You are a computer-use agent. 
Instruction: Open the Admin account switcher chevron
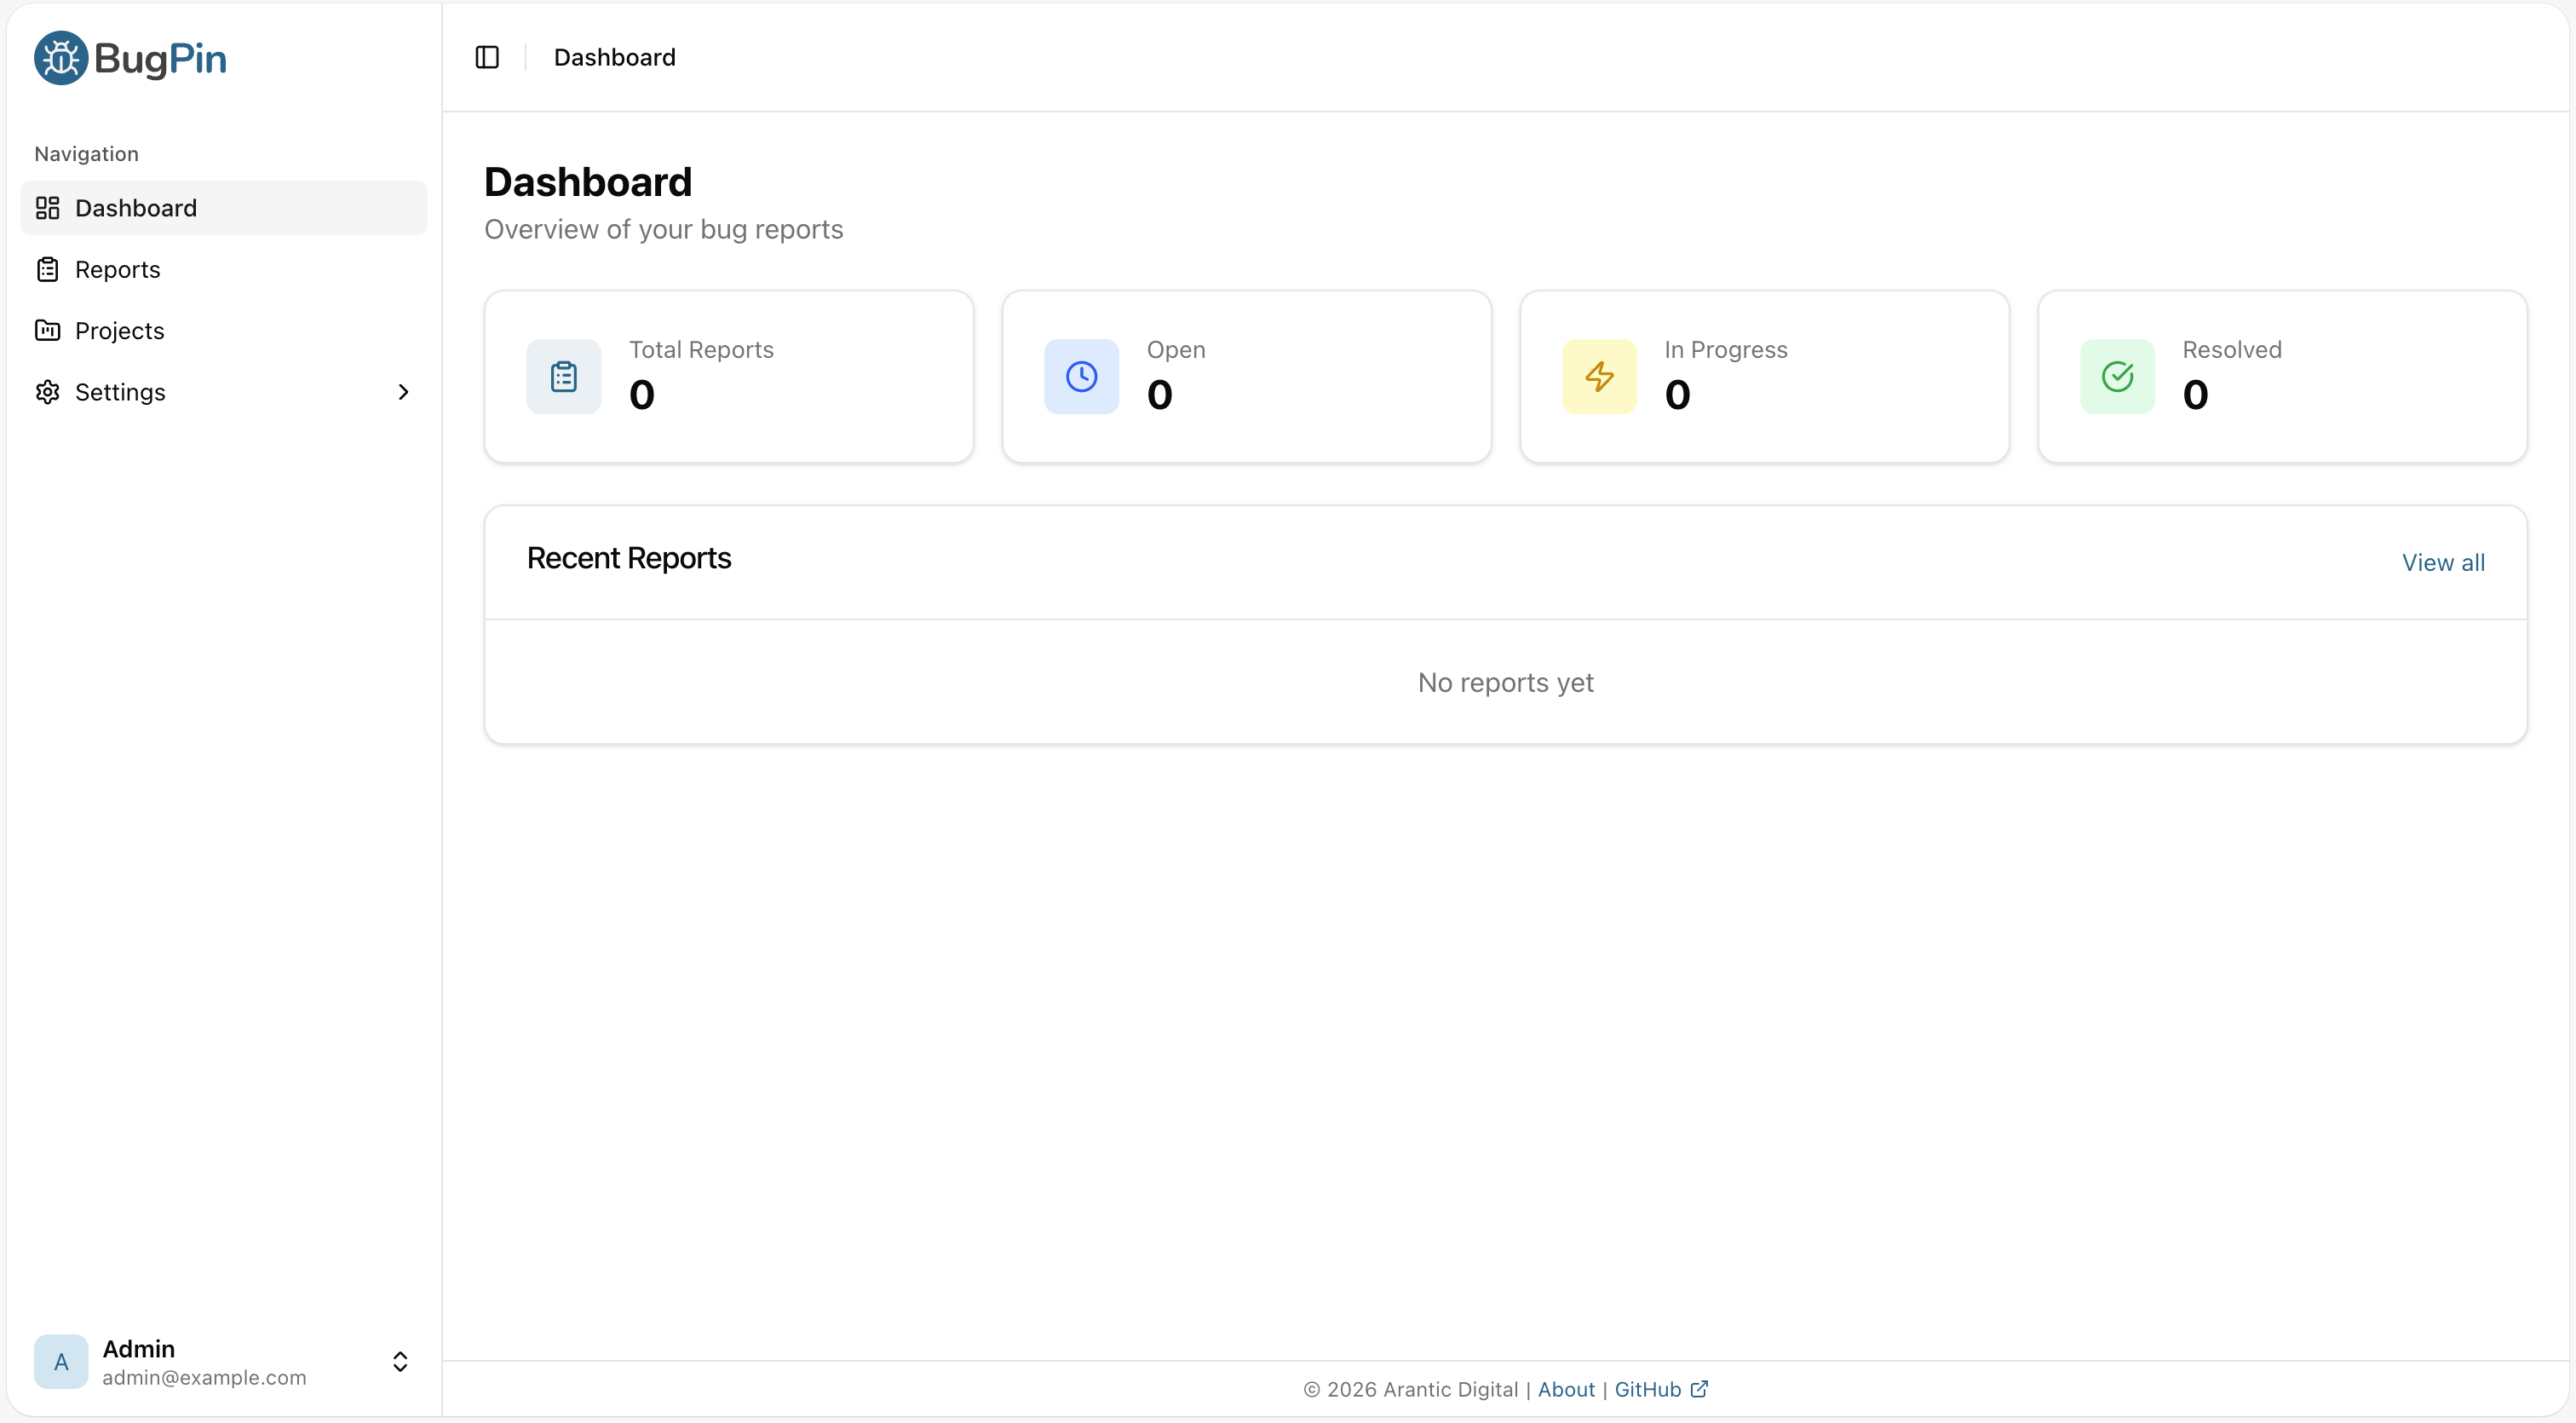(x=400, y=1361)
